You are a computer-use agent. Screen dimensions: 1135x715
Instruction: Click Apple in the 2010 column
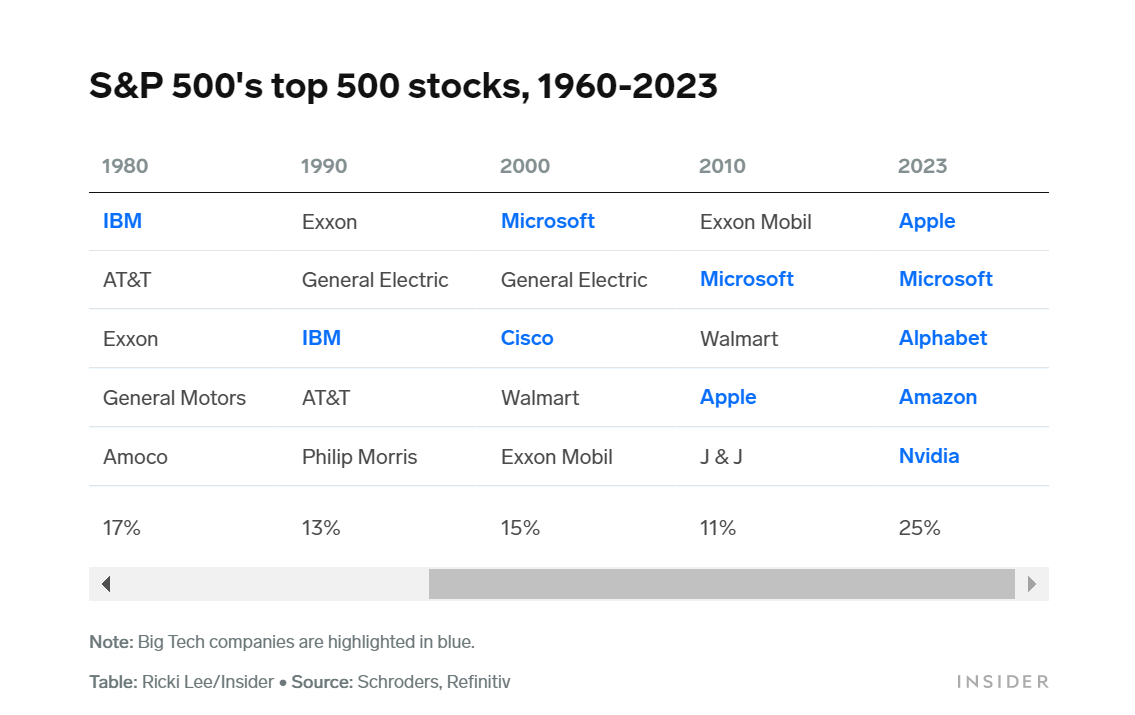[728, 397]
